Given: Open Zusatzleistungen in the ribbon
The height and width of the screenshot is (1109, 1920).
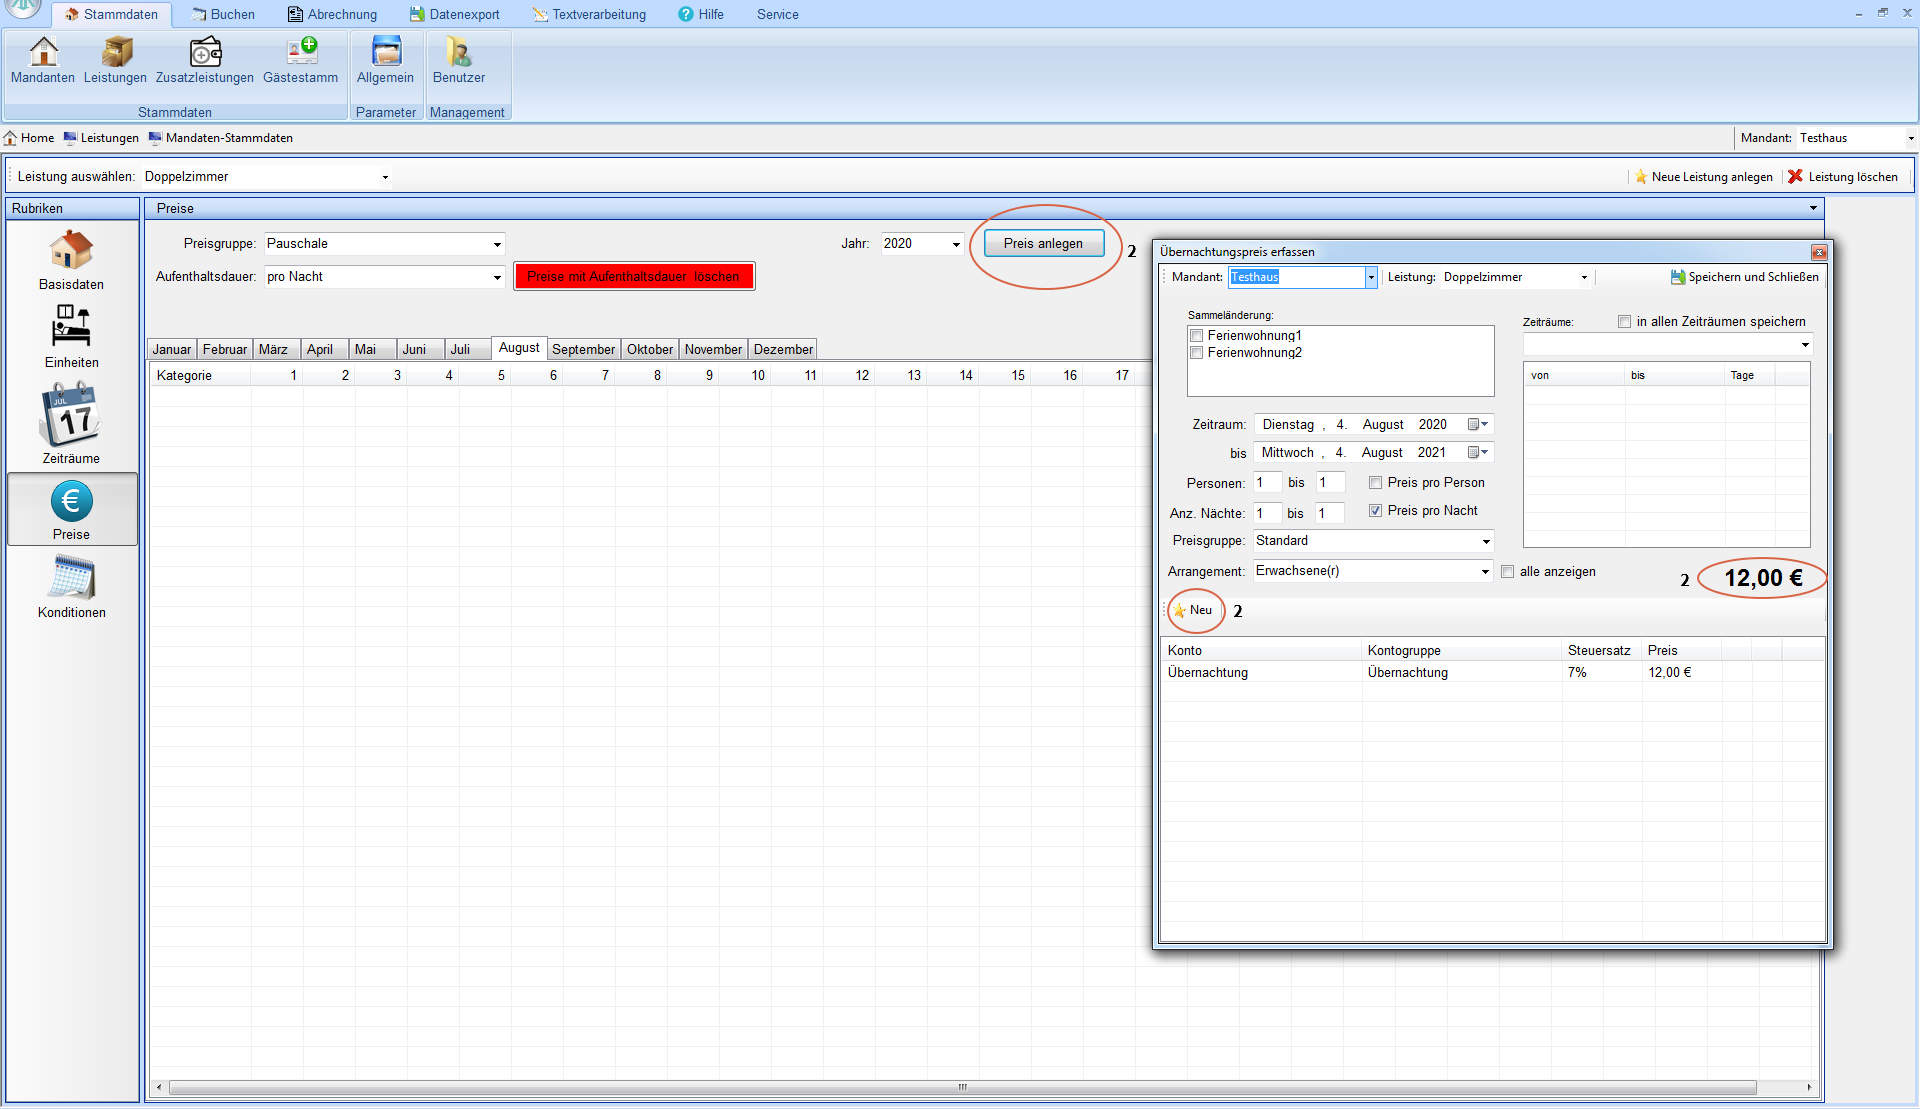Looking at the screenshot, I should 205,60.
